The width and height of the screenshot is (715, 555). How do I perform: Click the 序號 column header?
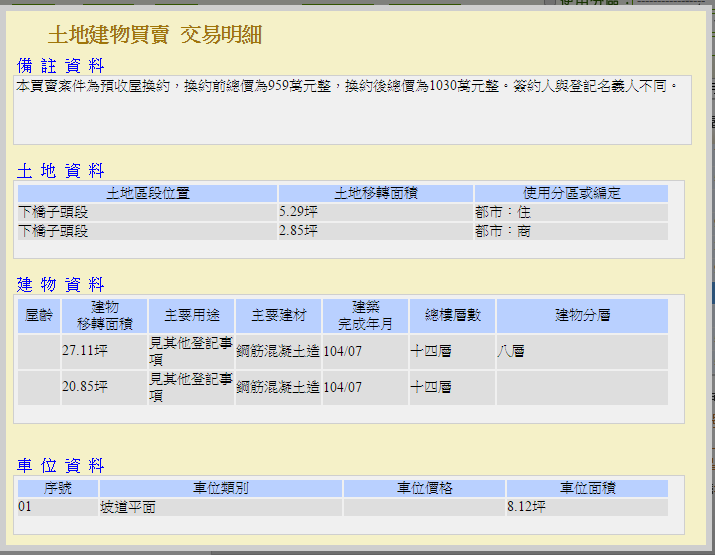58,488
